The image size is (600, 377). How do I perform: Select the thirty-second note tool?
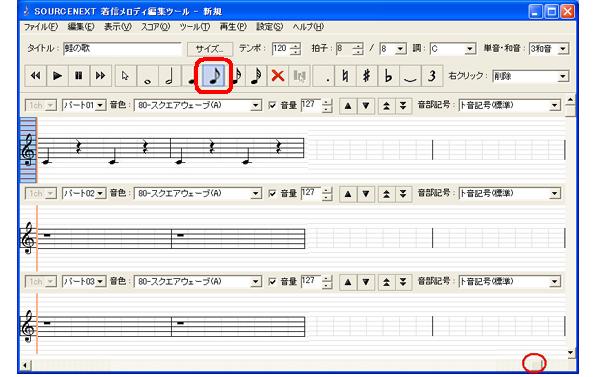pyautogui.click(x=256, y=76)
